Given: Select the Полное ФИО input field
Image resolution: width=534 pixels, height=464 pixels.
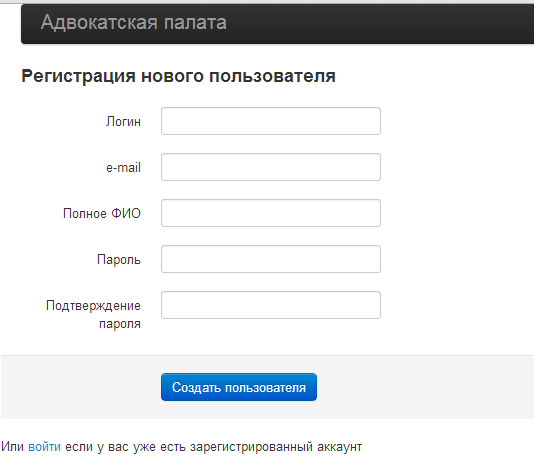Looking at the screenshot, I should click(271, 213).
